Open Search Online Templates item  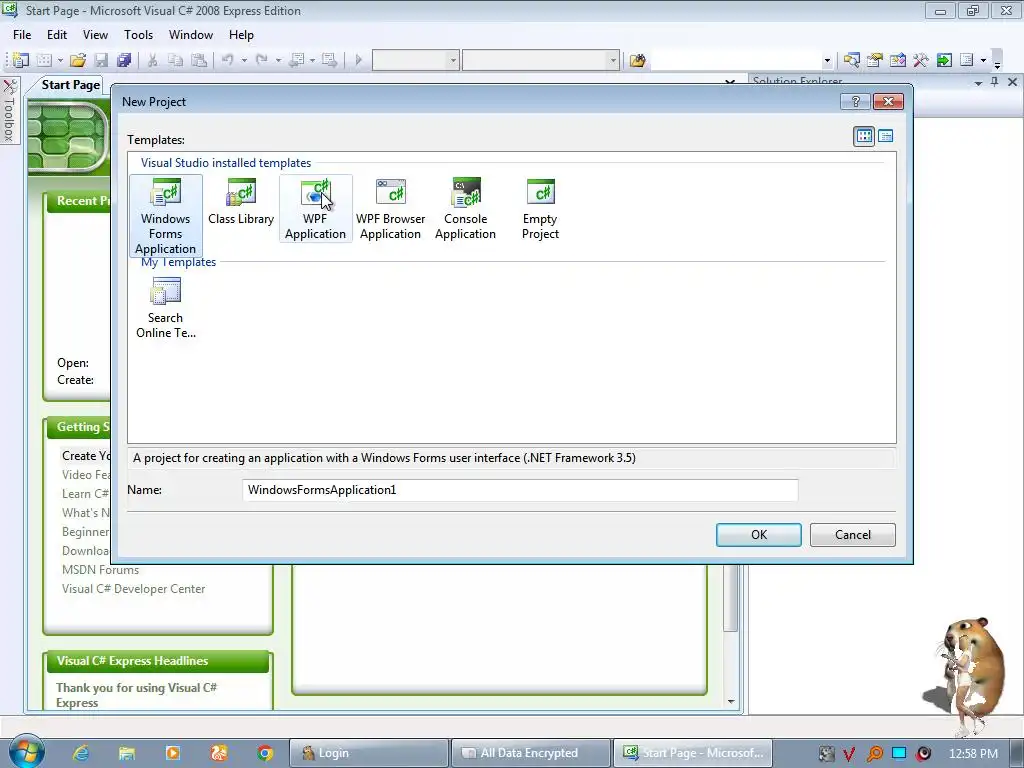coord(165,308)
